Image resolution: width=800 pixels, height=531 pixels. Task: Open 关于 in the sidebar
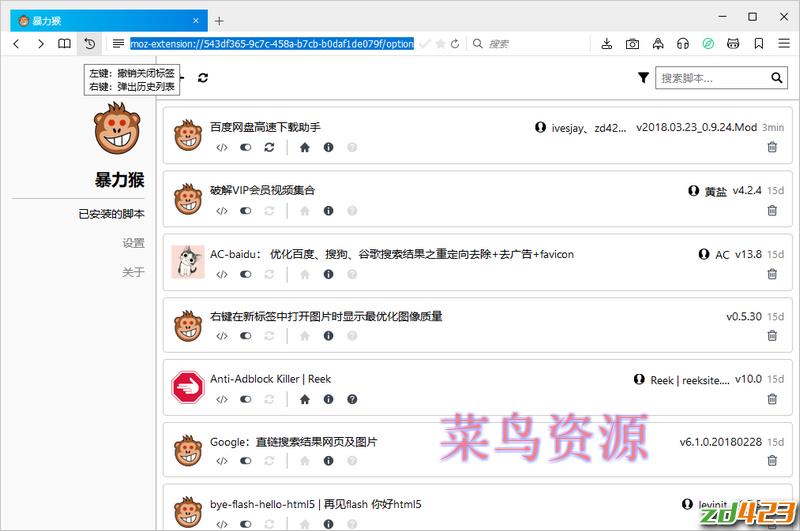tap(133, 272)
